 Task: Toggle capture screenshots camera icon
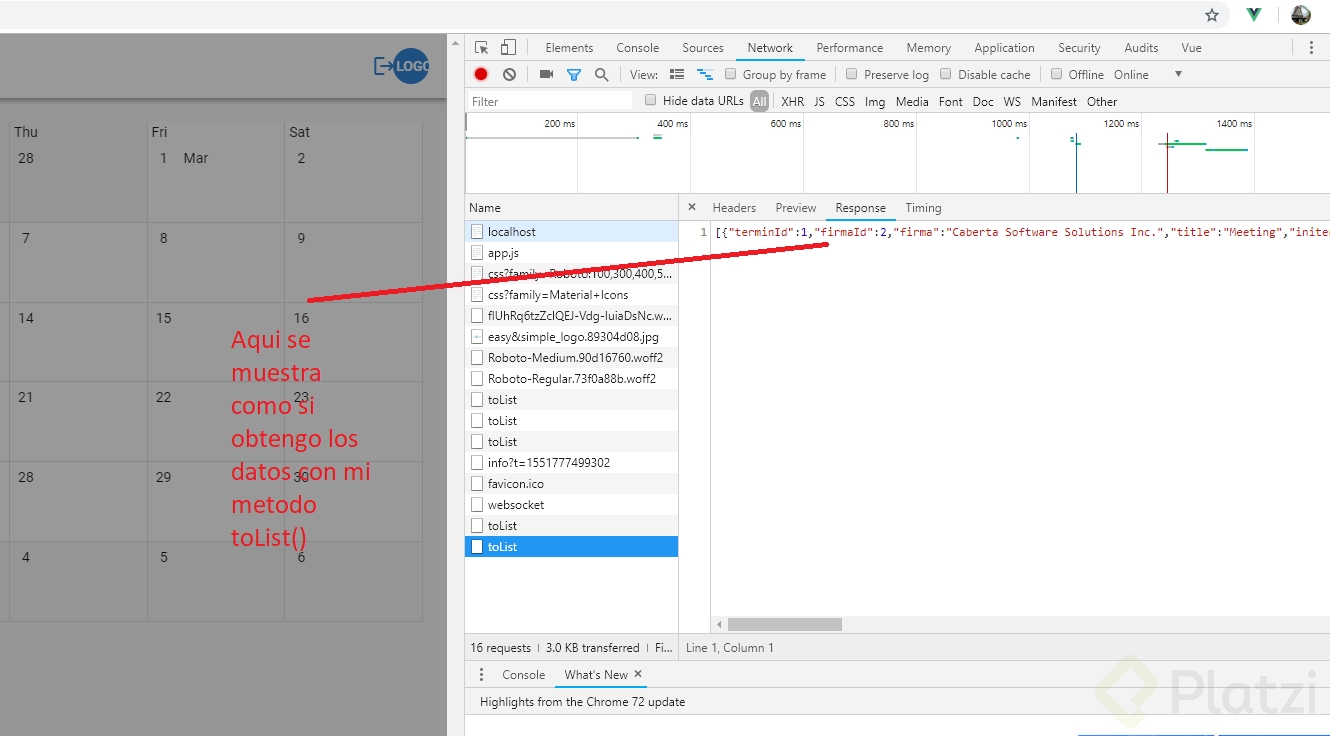[546, 74]
